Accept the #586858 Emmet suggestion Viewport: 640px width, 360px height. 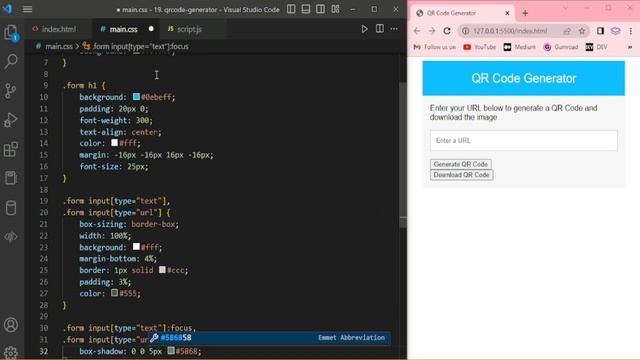(269, 338)
